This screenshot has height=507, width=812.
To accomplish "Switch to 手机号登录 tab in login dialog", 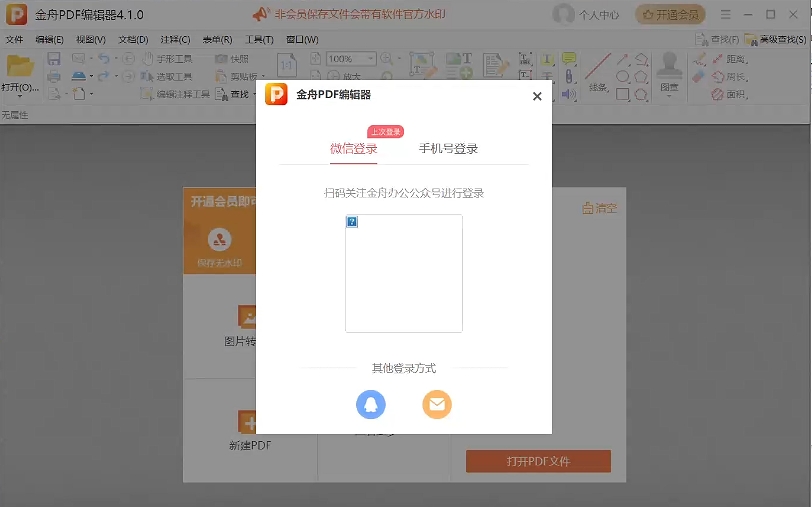I will pos(448,149).
